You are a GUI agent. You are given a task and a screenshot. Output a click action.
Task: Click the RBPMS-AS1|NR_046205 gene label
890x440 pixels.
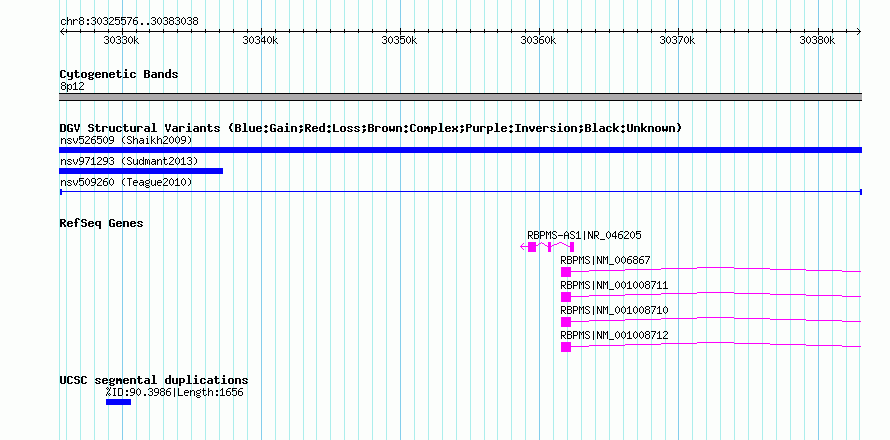point(584,235)
